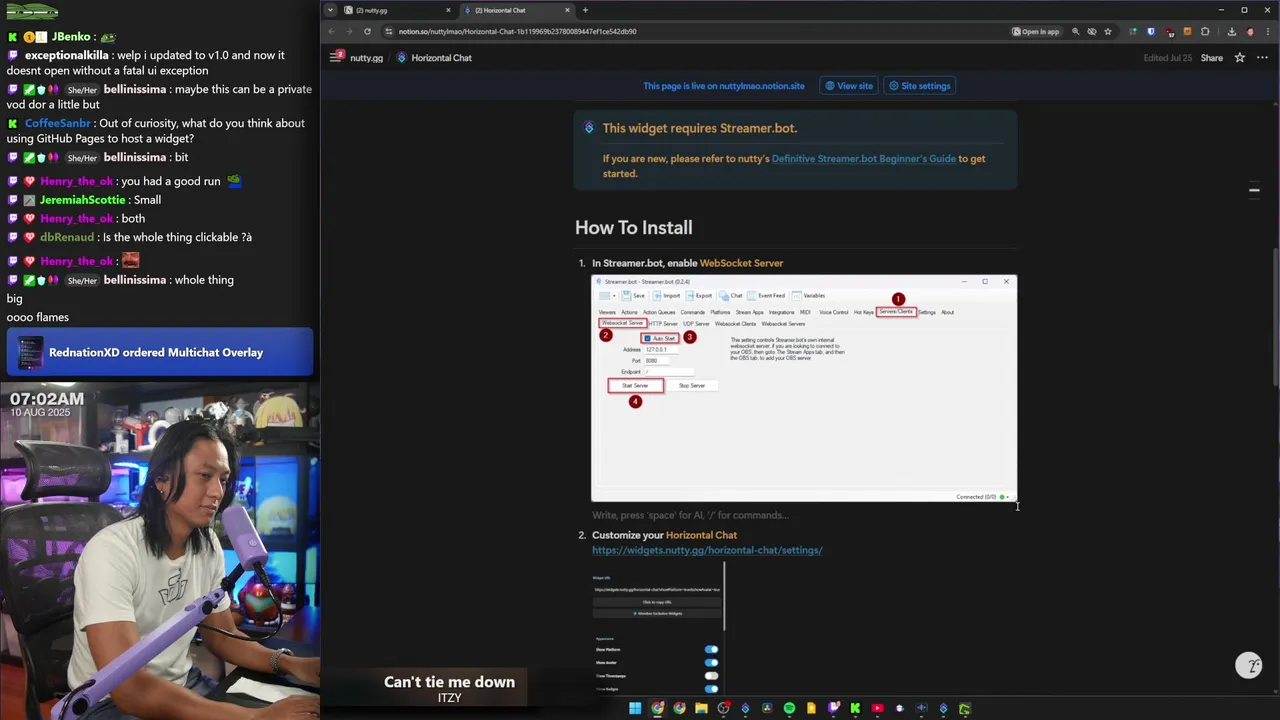Open the widgets.nutty.gg horizontal-chat settings link
The width and height of the screenshot is (1280, 720).
point(707,550)
